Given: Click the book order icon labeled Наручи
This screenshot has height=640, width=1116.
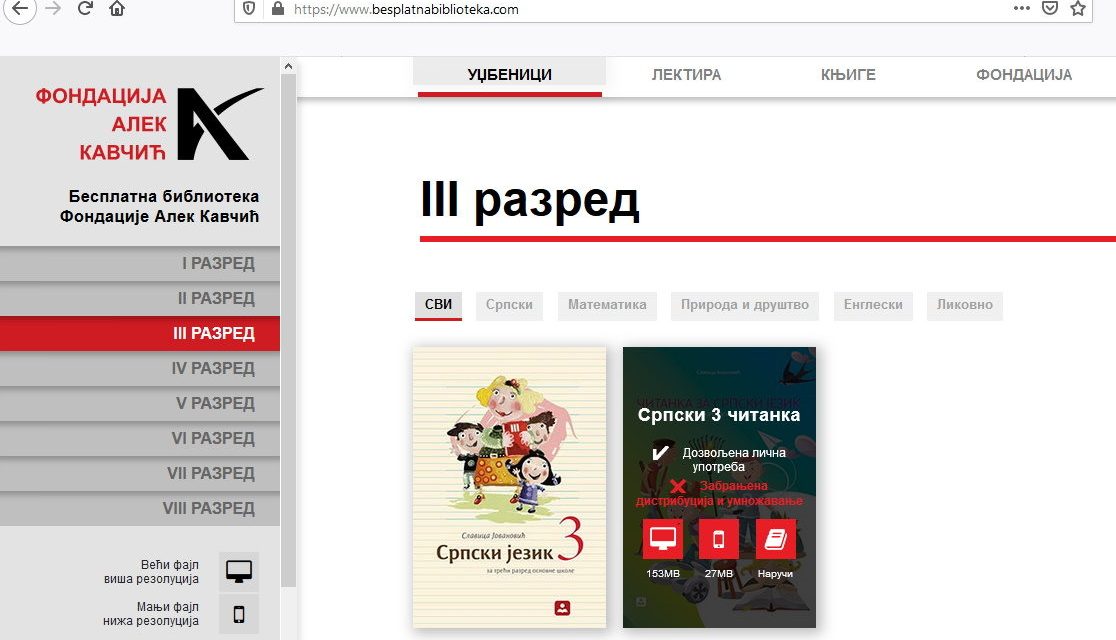Looking at the screenshot, I should pyautogui.click(x=775, y=539).
